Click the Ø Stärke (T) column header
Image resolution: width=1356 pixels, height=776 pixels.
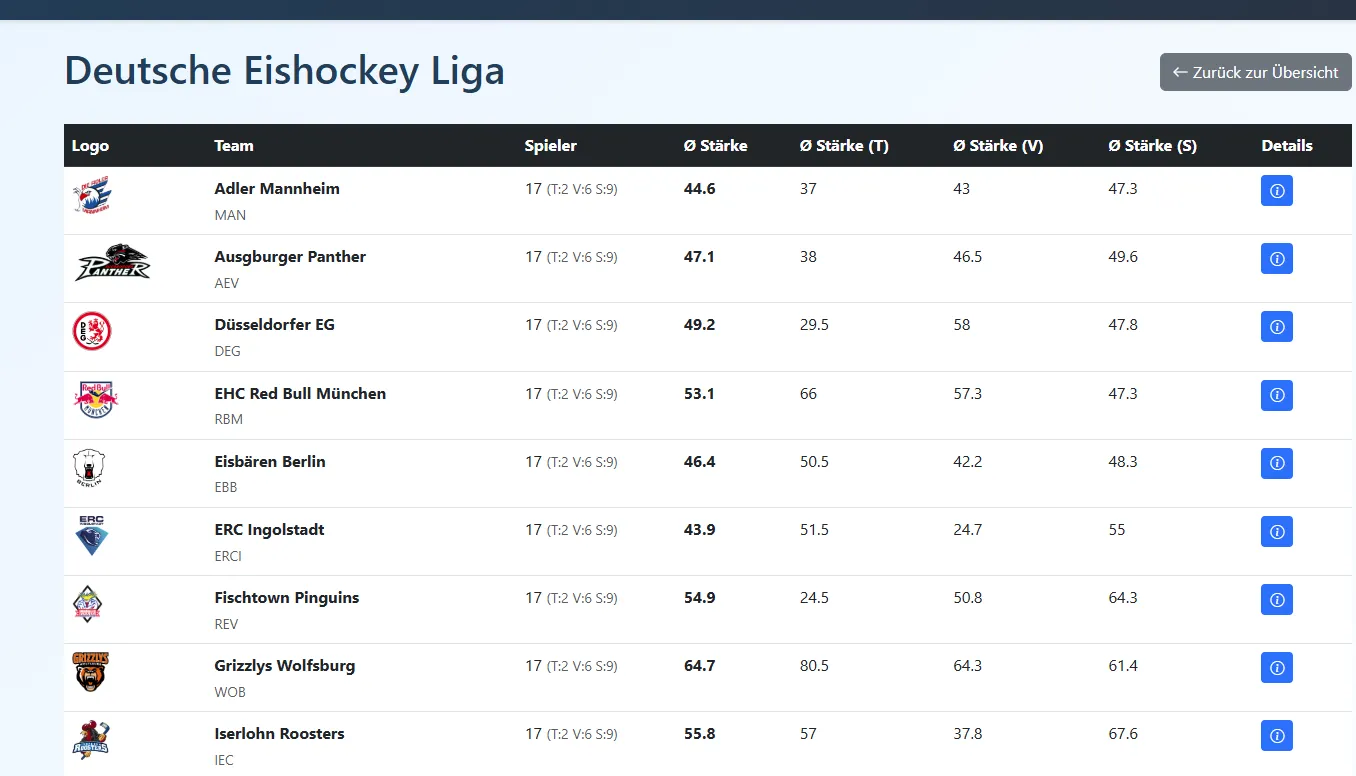coord(844,145)
